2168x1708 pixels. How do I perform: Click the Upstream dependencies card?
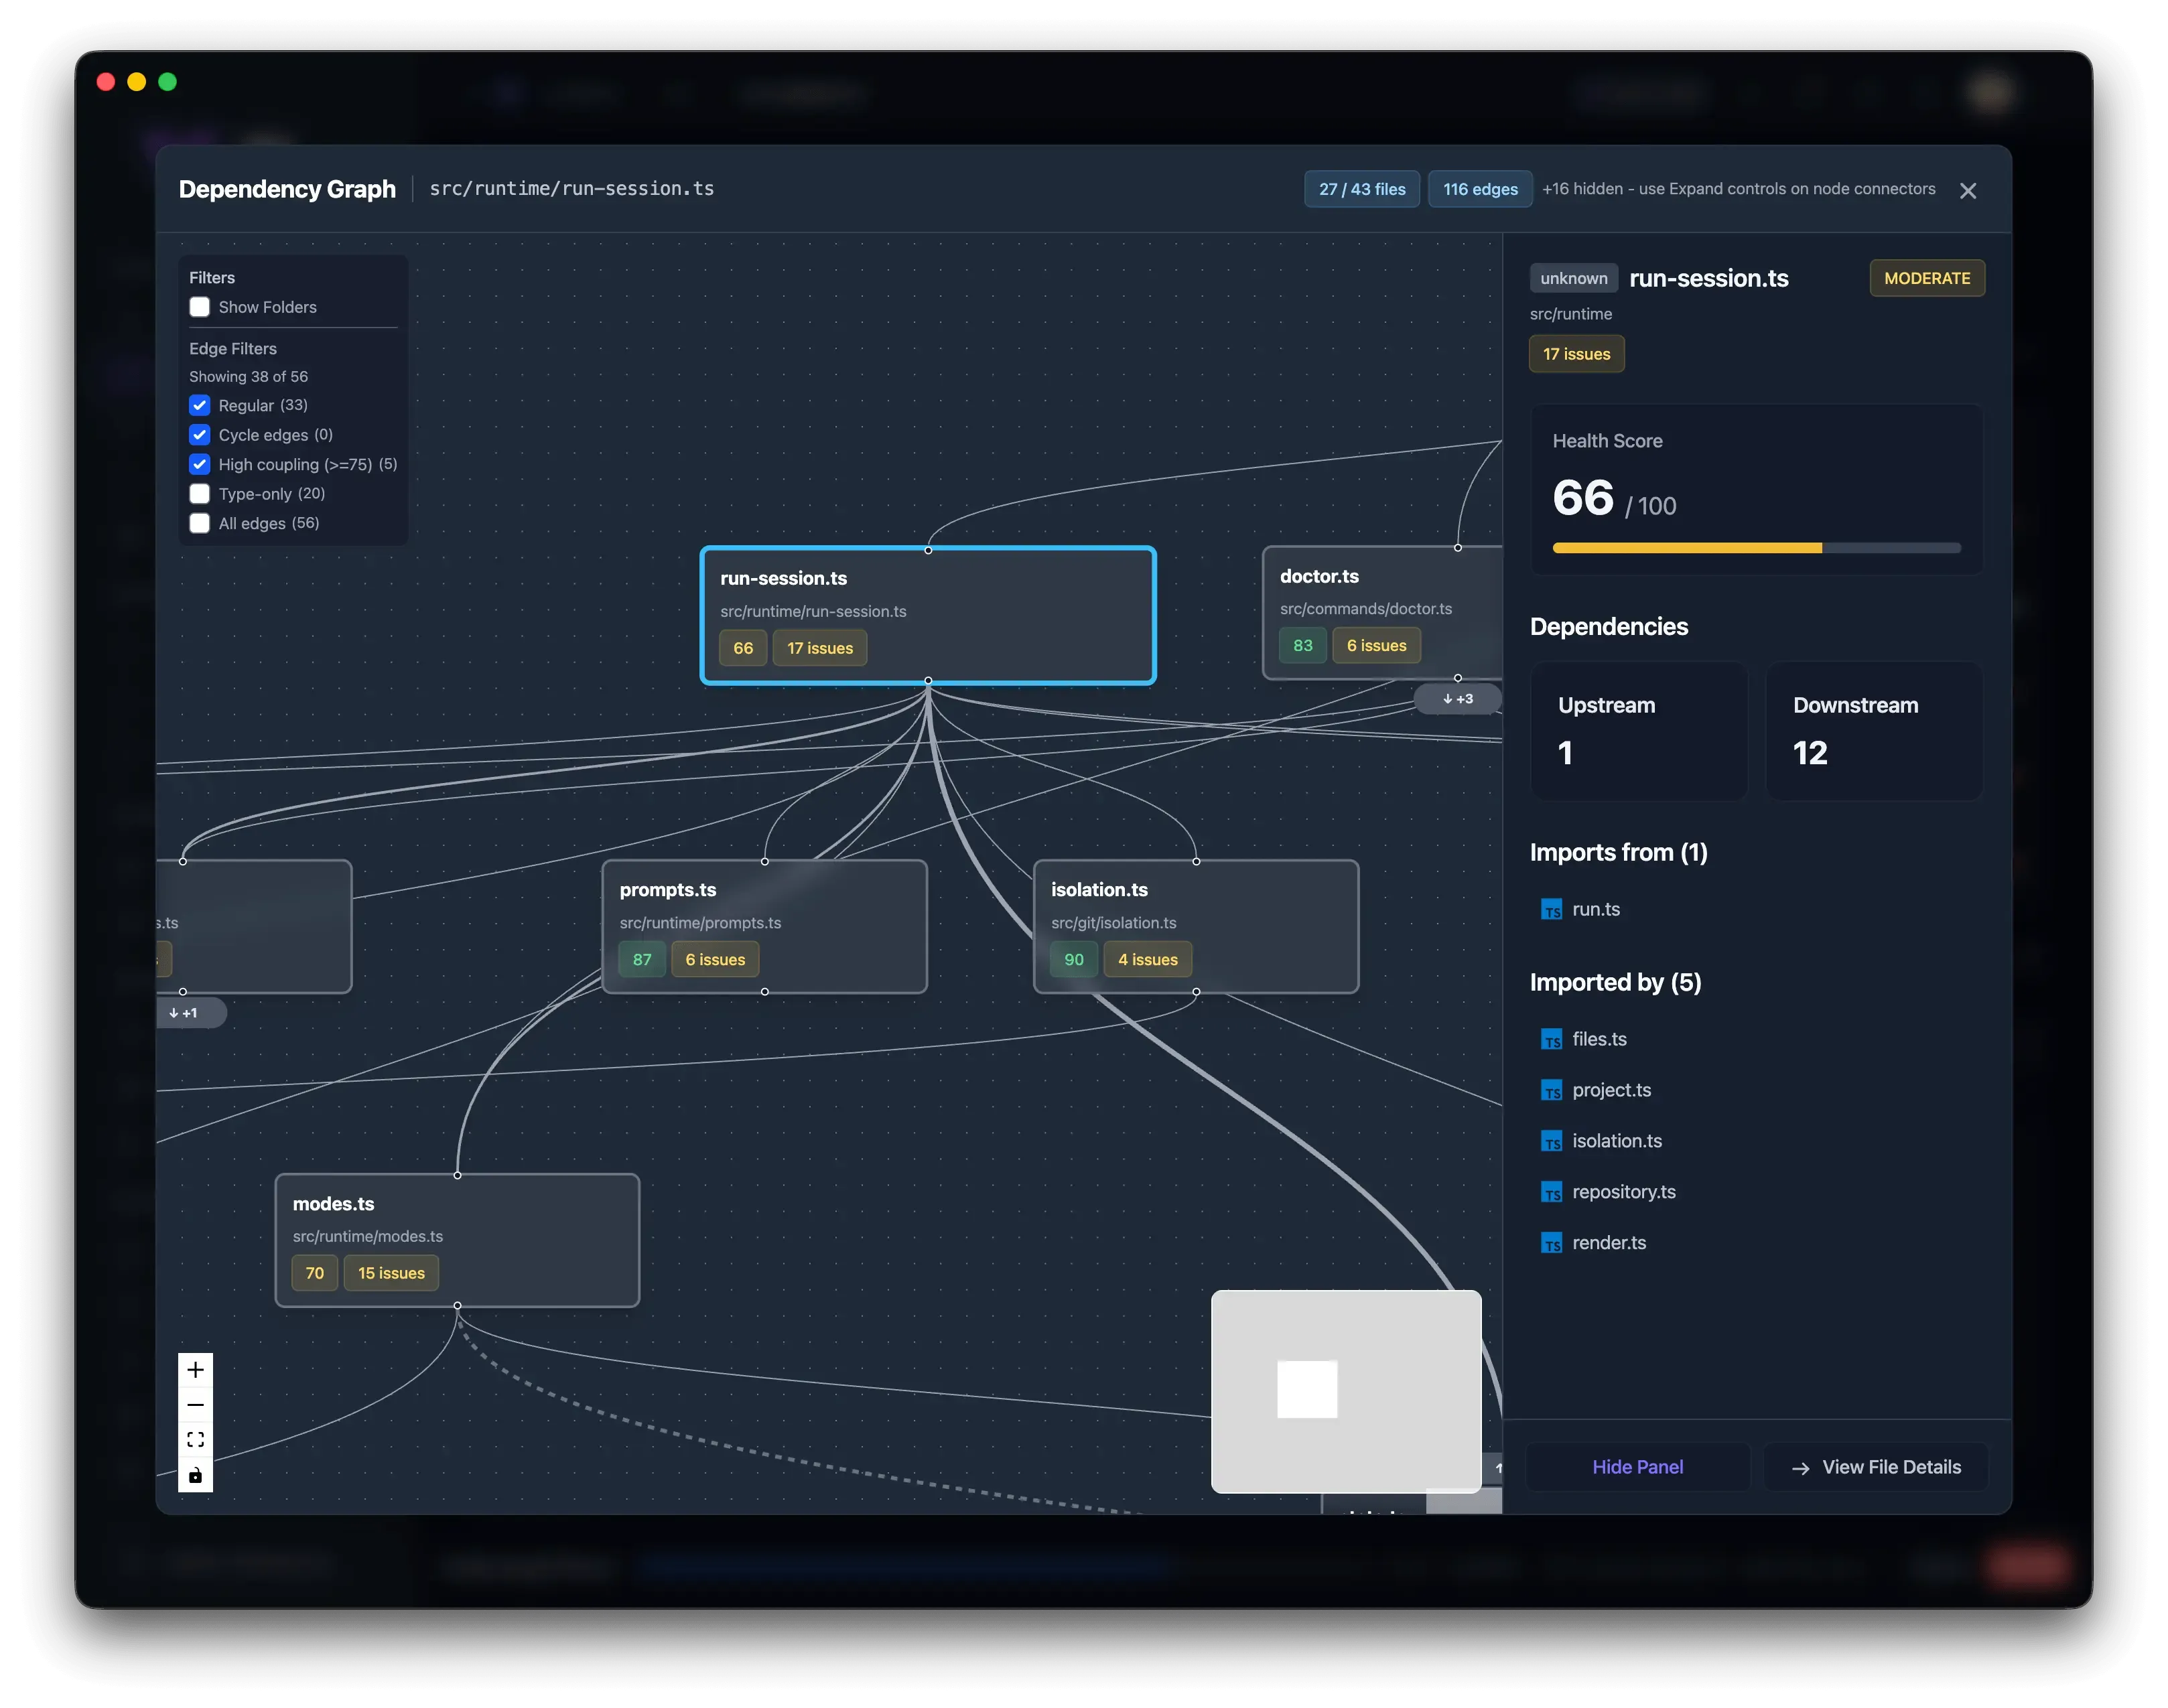point(1639,731)
